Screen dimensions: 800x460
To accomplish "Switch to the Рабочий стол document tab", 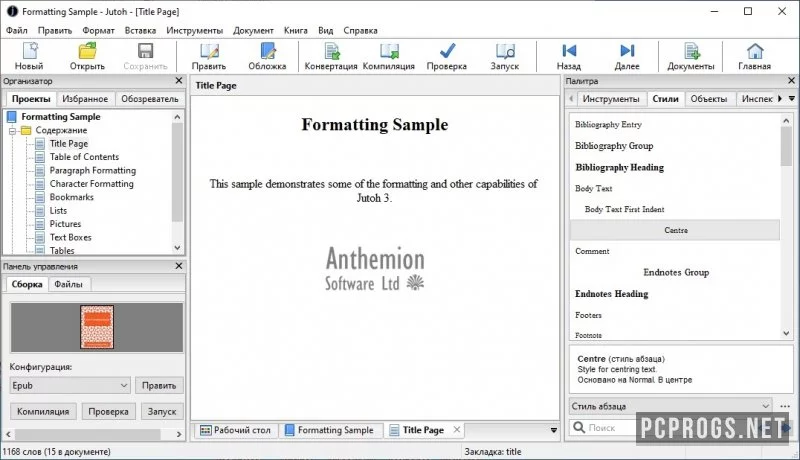I will 236,430.
